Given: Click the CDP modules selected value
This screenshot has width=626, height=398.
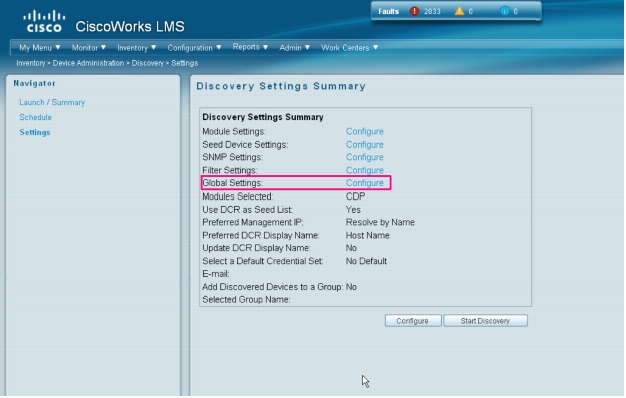Looking at the screenshot, I should coord(355,196).
